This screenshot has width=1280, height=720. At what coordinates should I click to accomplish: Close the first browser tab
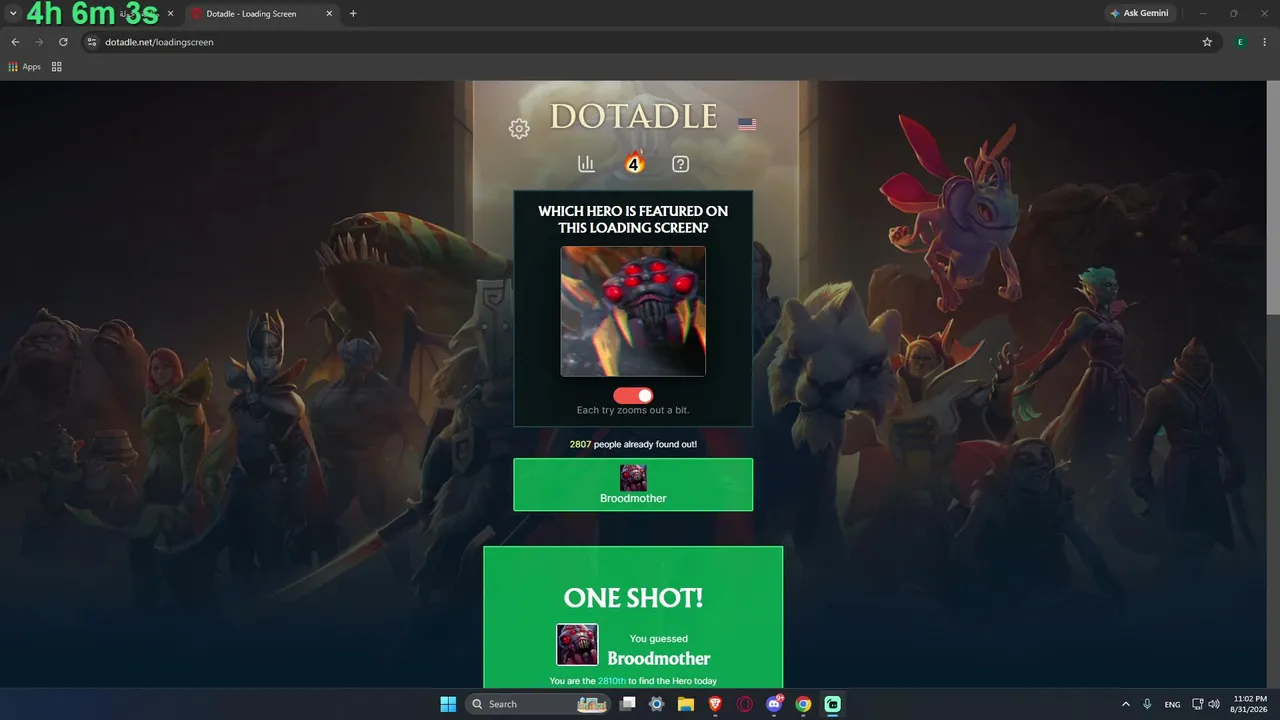click(x=170, y=14)
